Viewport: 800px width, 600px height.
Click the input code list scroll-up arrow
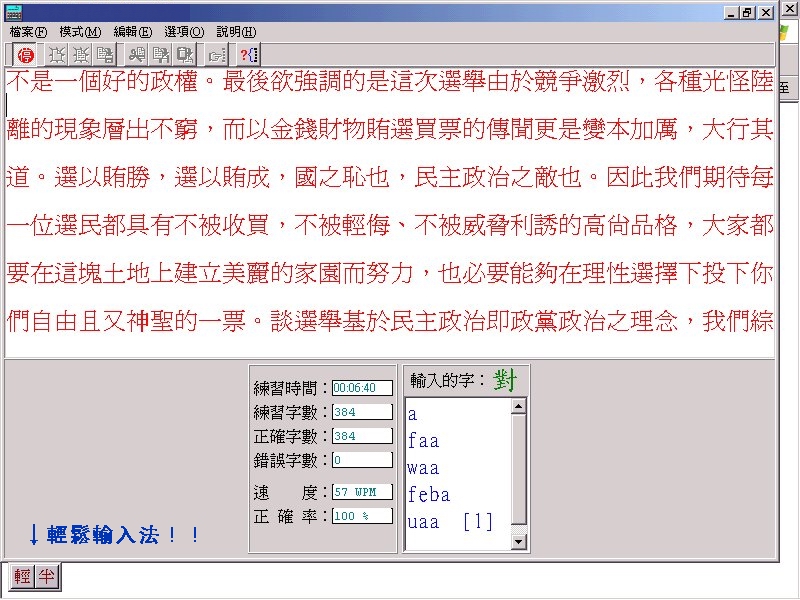coord(518,407)
